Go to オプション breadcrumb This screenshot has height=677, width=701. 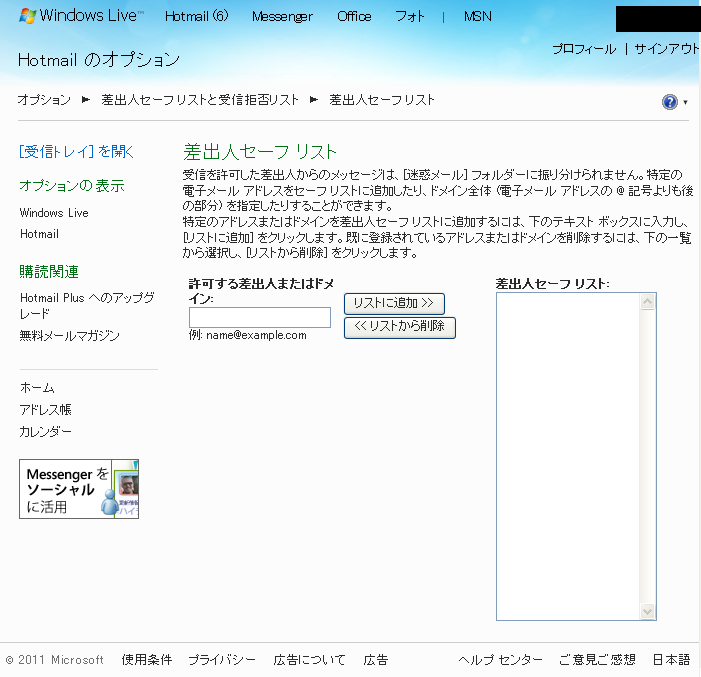click(44, 99)
